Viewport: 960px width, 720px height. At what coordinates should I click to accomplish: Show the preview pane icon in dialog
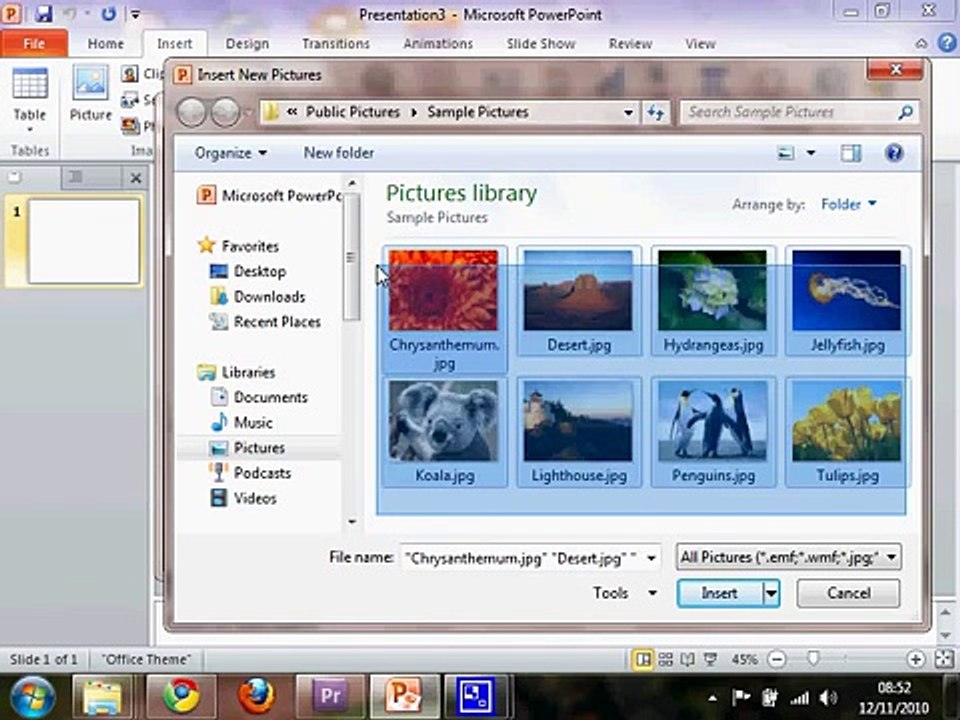click(850, 153)
